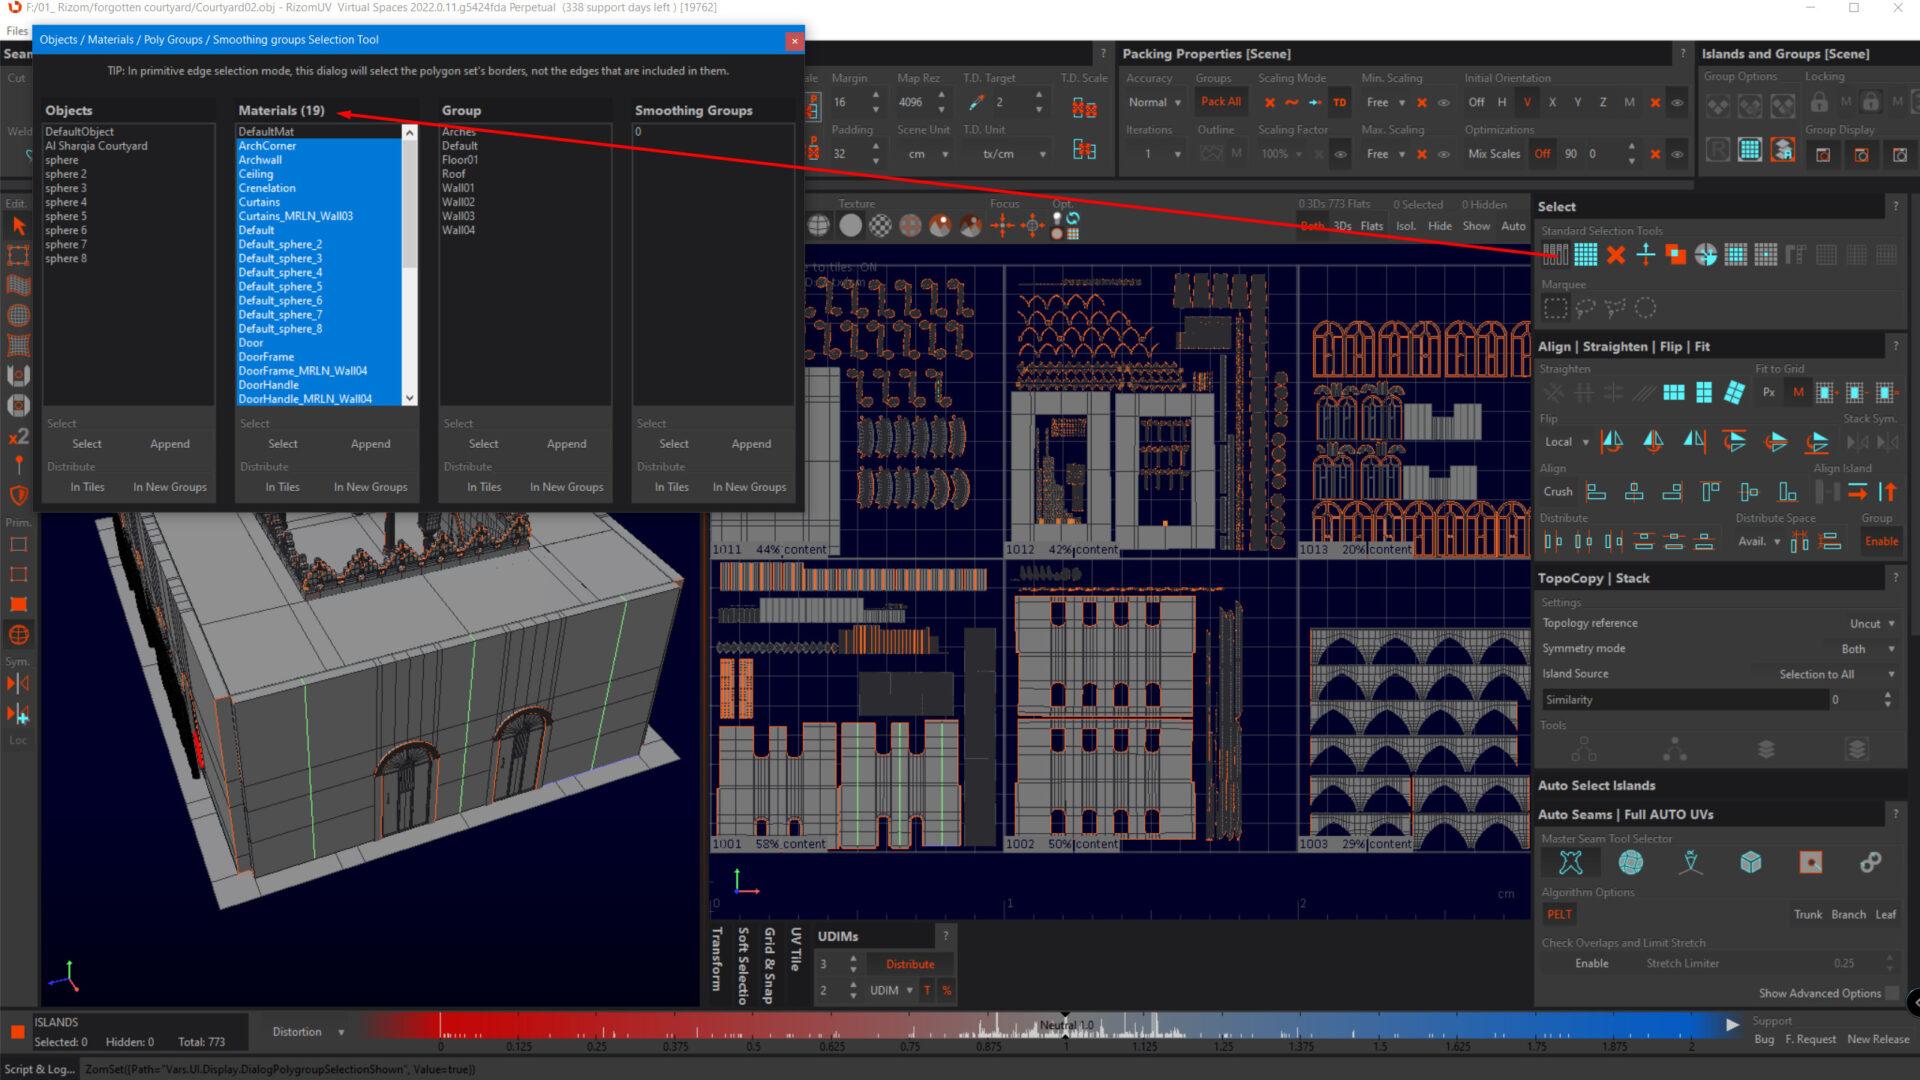Screen dimensions: 1920x1080
Task: Toggle Group Enable in the Align panel
Action: pos(1880,541)
